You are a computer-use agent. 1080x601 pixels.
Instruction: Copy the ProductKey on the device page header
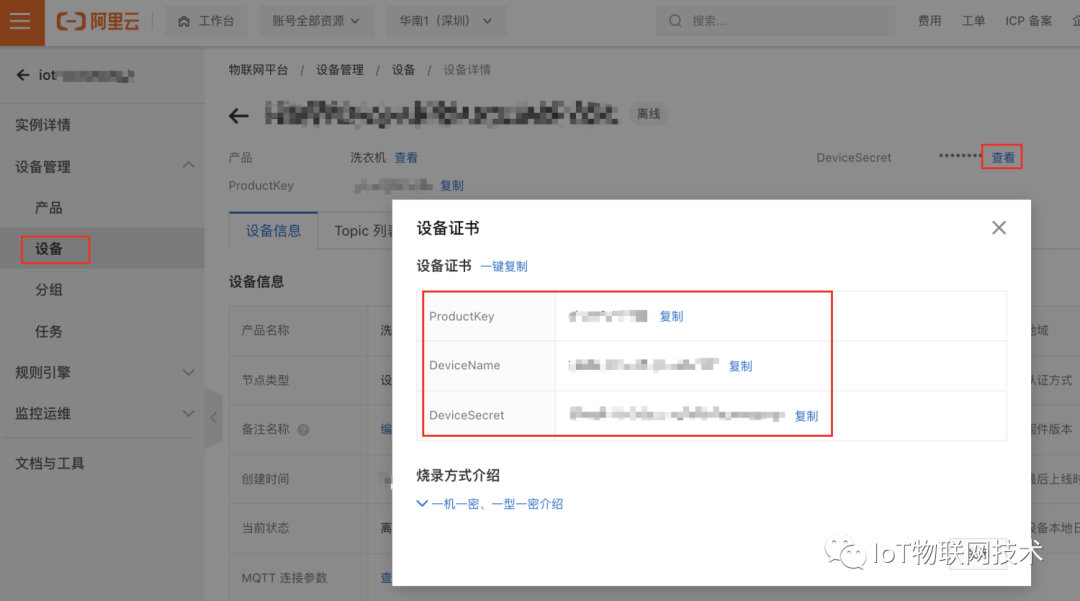pos(452,186)
